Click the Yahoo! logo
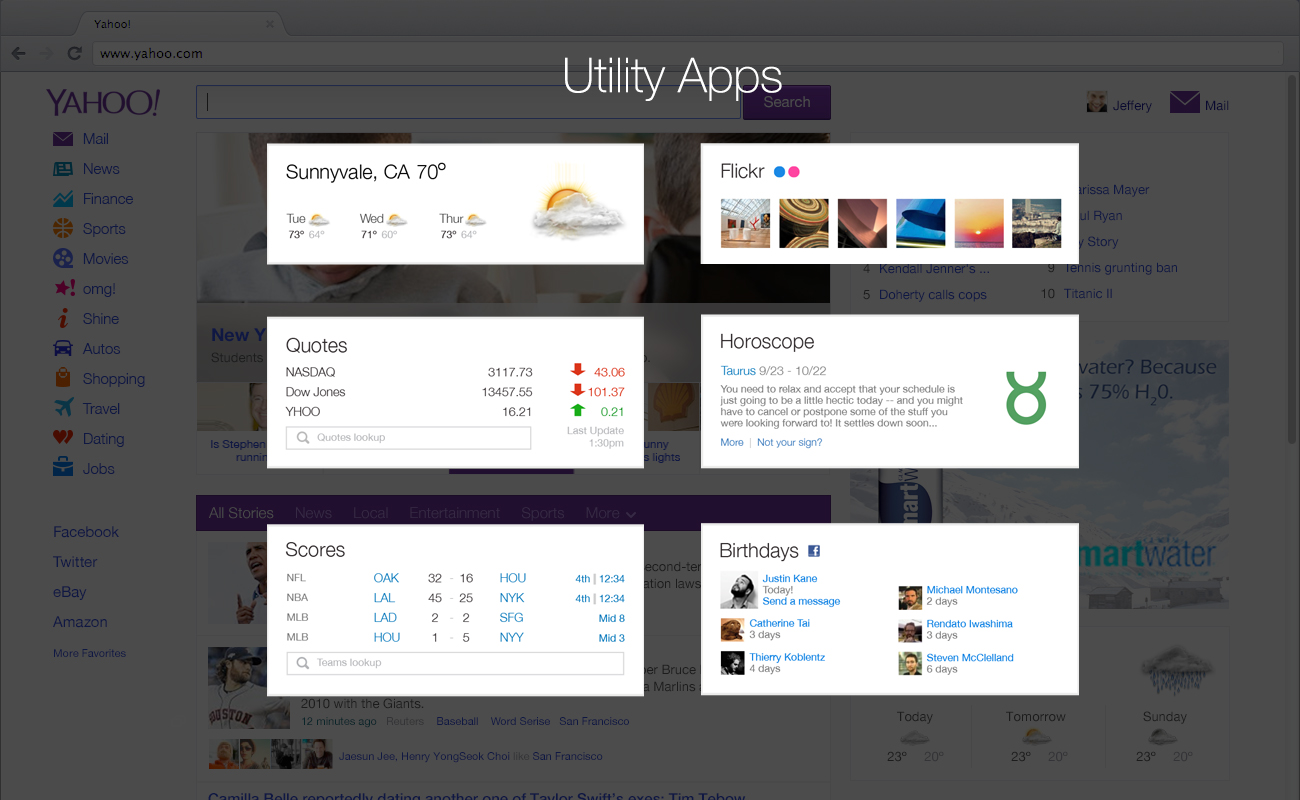1300x800 pixels. pos(103,103)
